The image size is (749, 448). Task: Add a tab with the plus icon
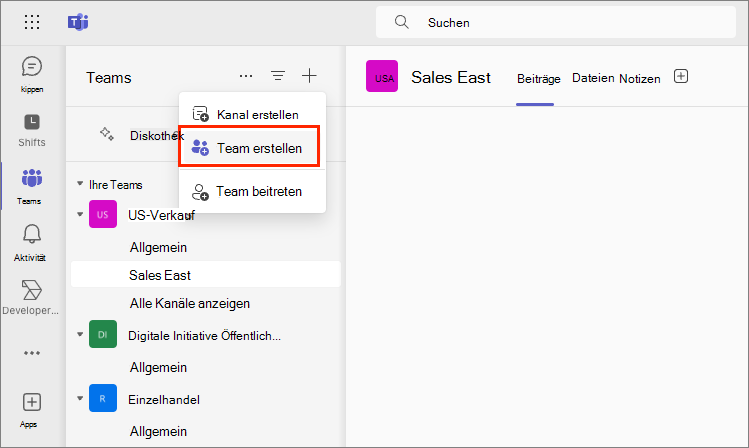(681, 76)
